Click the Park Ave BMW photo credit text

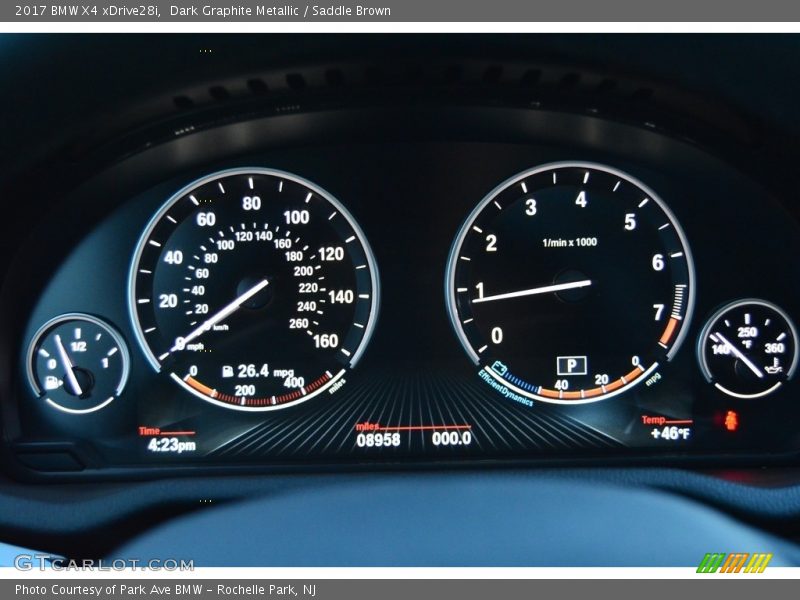pos(165,590)
